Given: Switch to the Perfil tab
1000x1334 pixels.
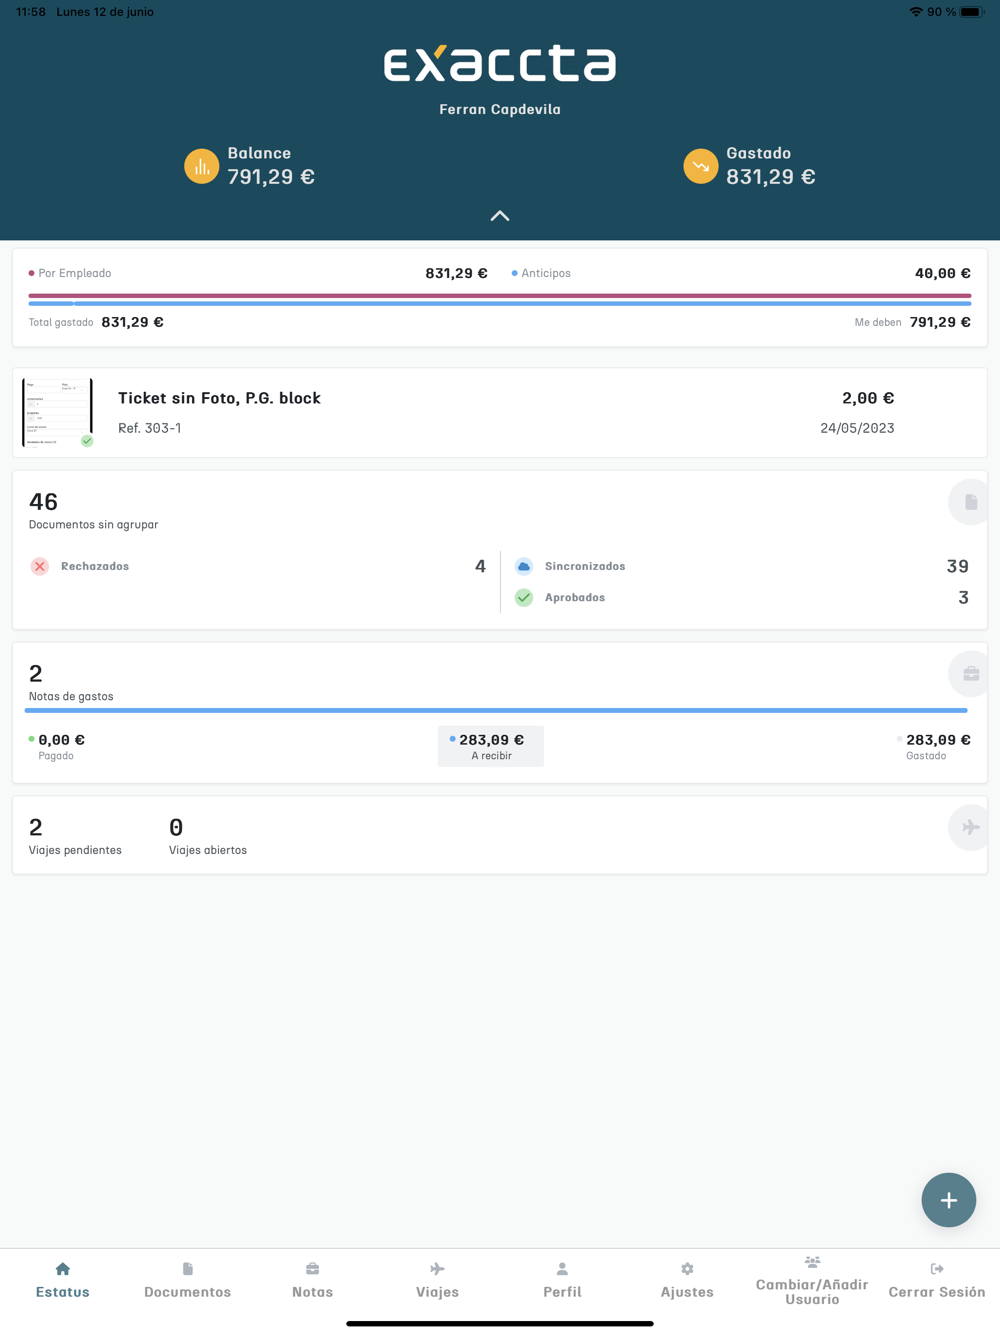Looking at the screenshot, I should (562, 1281).
